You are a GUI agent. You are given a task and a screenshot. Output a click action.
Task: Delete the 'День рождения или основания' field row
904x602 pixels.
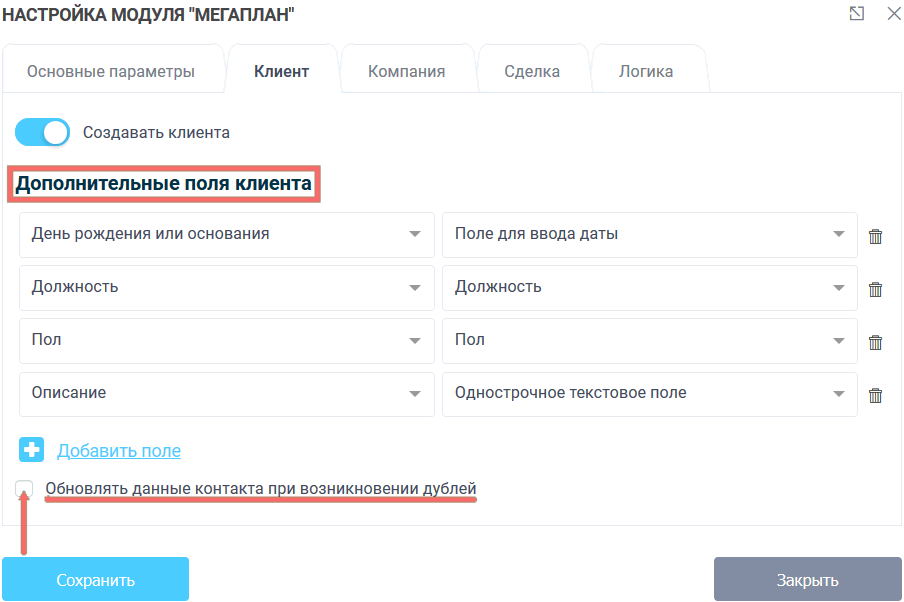point(875,236)
